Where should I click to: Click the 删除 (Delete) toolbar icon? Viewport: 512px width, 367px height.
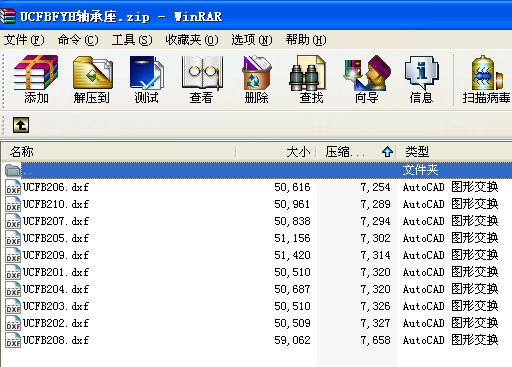point(256,79)
